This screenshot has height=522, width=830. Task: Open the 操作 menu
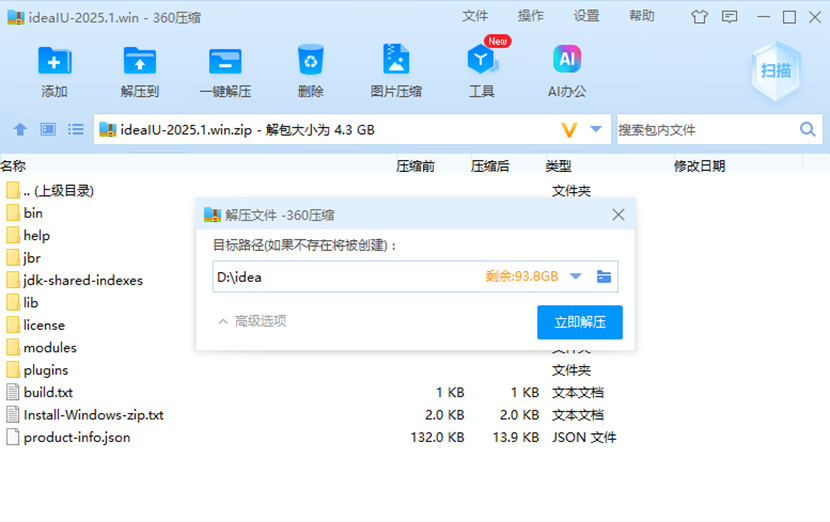(531, 16)
